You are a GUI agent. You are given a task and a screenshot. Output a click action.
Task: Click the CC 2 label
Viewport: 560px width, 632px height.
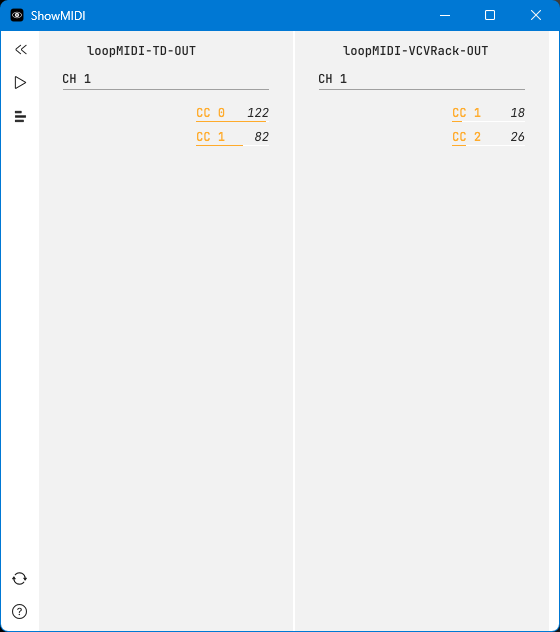[466, 137]
